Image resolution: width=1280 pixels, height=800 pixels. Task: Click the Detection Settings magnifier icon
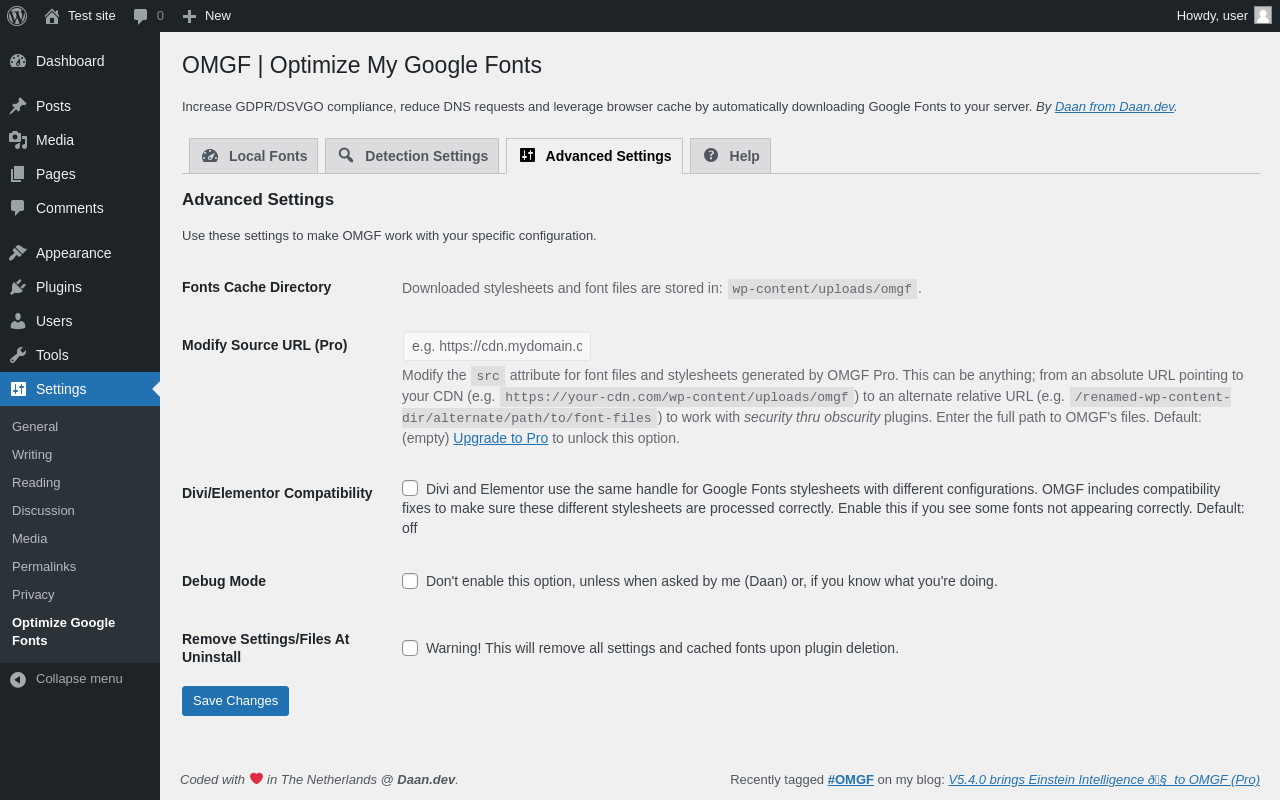click(346, 156)
